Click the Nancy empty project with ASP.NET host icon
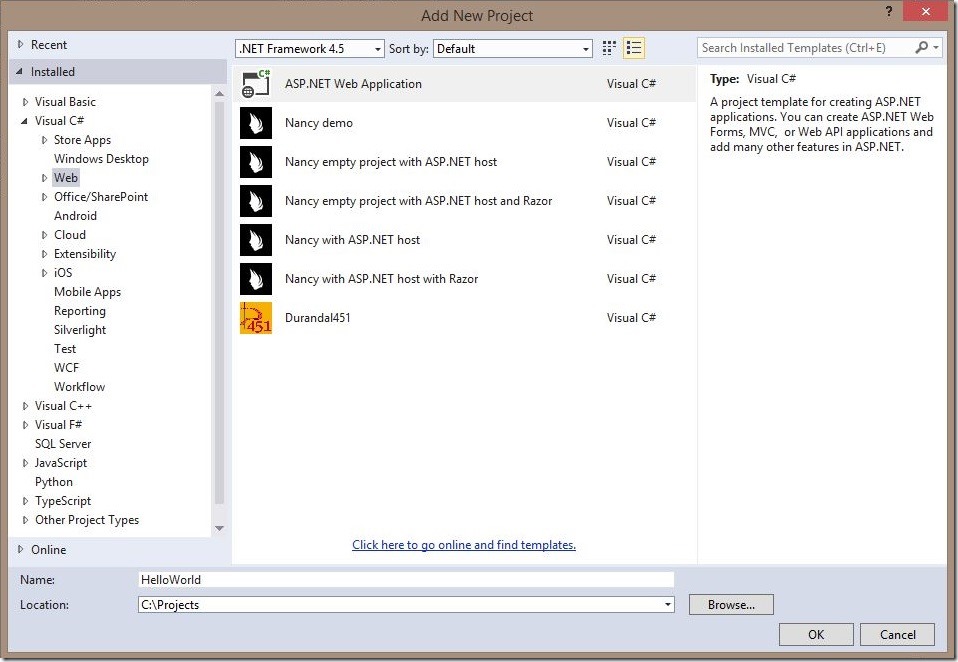Screen dimensions: 958x662 255,162
